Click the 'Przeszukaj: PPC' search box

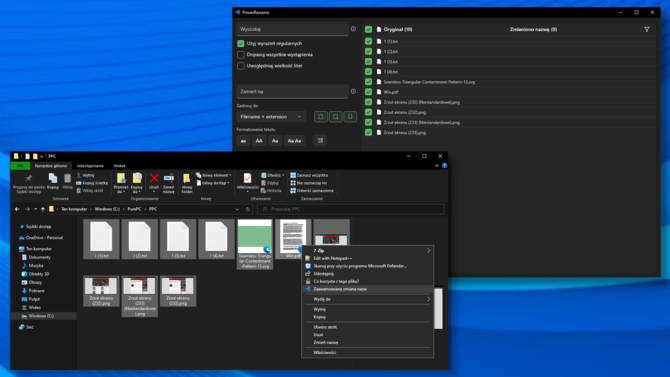tap(350, 209)
